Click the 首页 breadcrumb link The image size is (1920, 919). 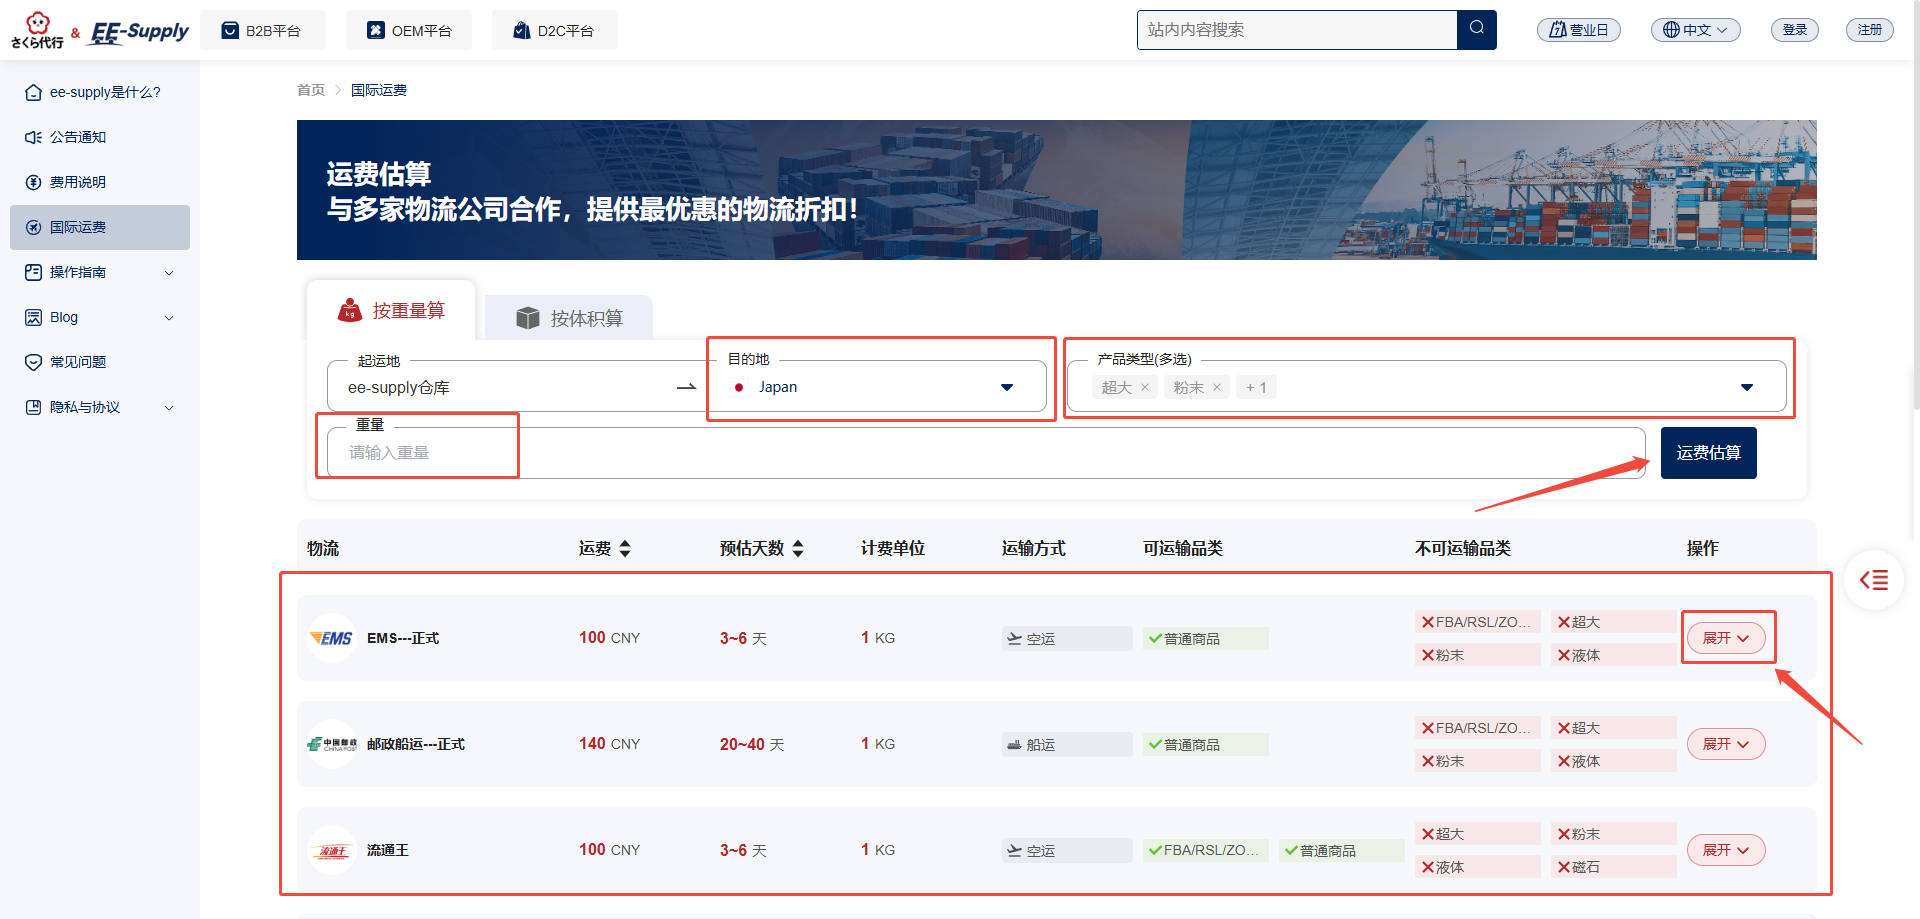pos(311,90)
